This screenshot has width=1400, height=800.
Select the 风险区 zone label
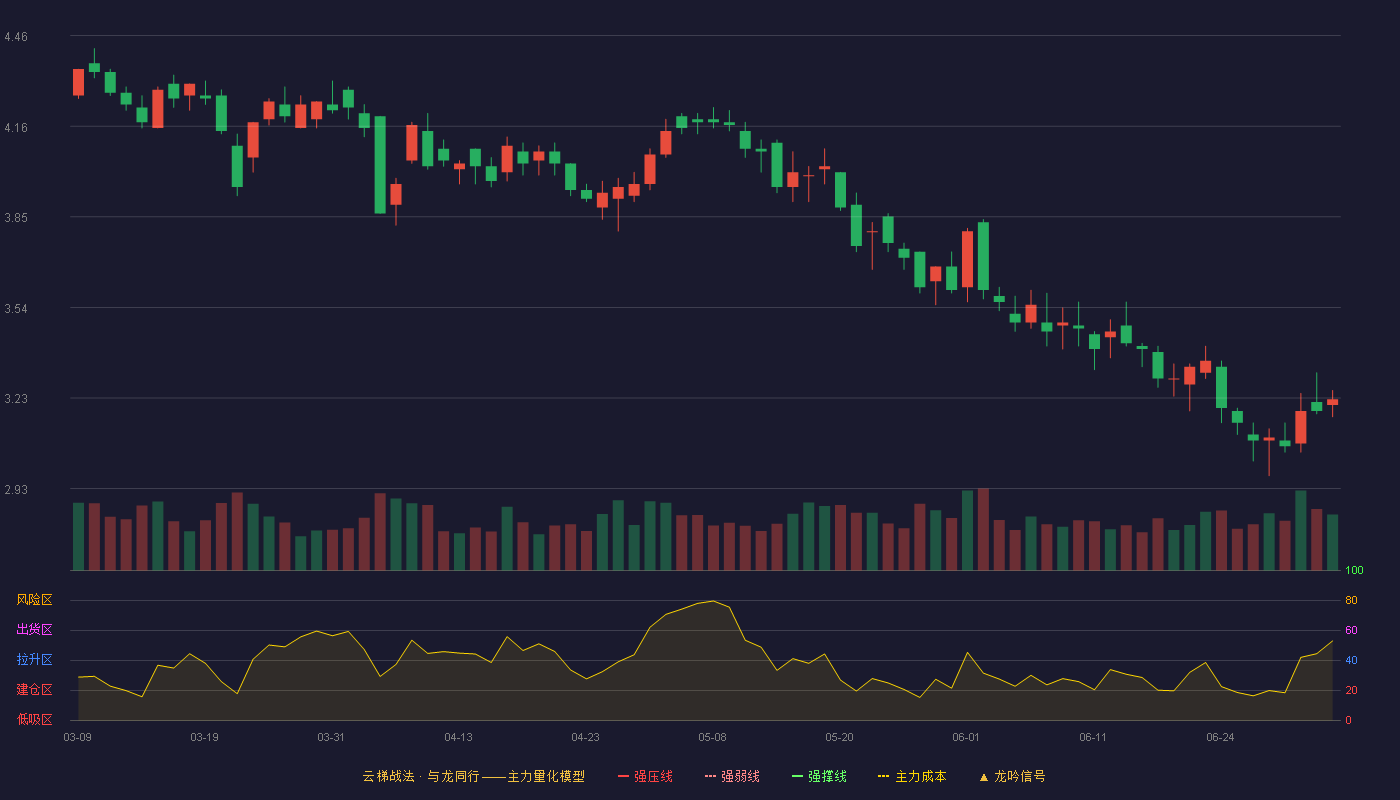[34, 600]
